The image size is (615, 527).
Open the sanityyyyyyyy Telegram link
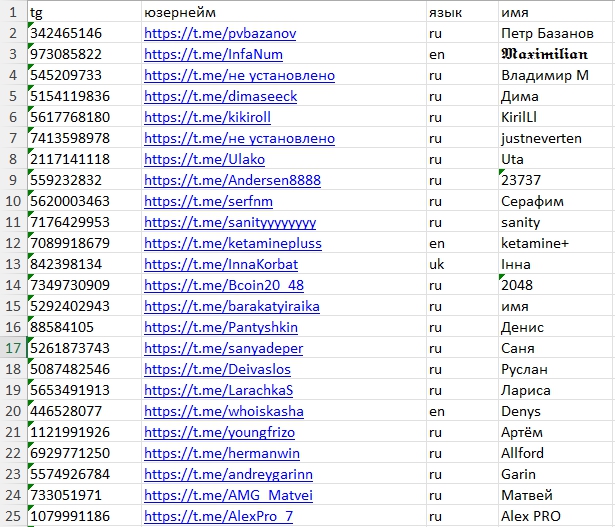[230, 222]
